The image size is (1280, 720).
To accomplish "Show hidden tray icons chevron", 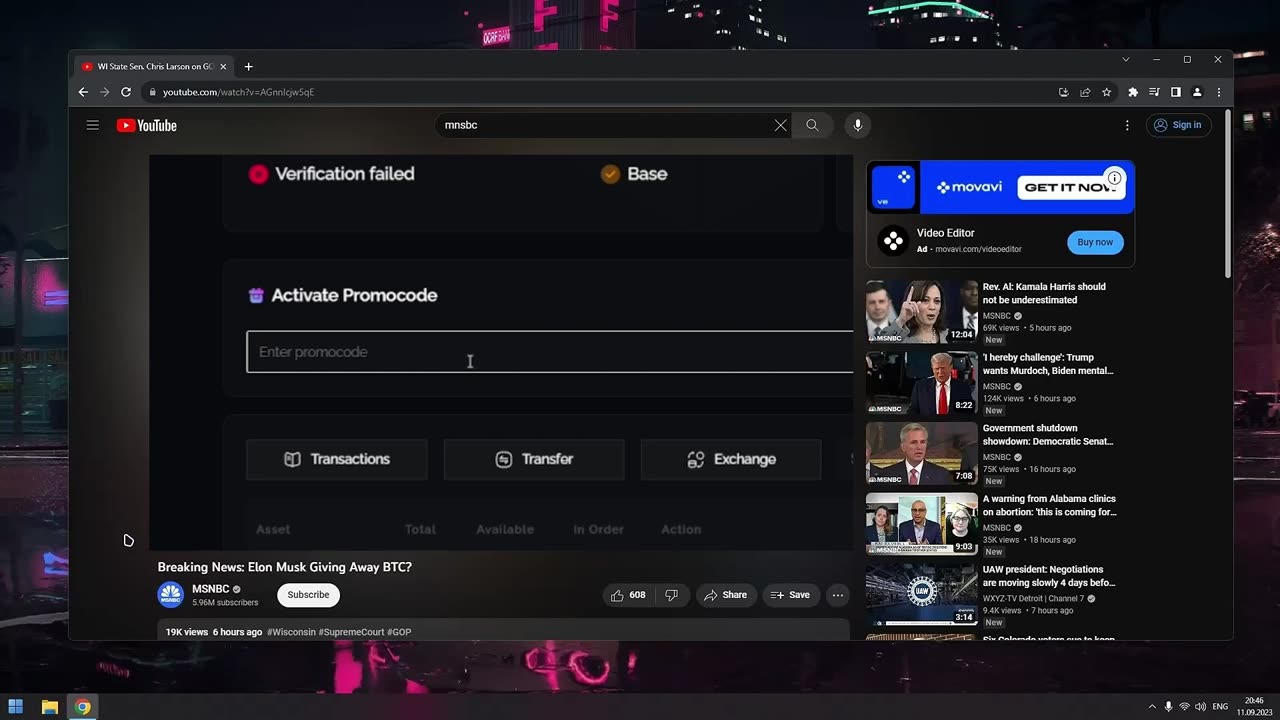I will pyautogui.click(x=1152, y=707).
